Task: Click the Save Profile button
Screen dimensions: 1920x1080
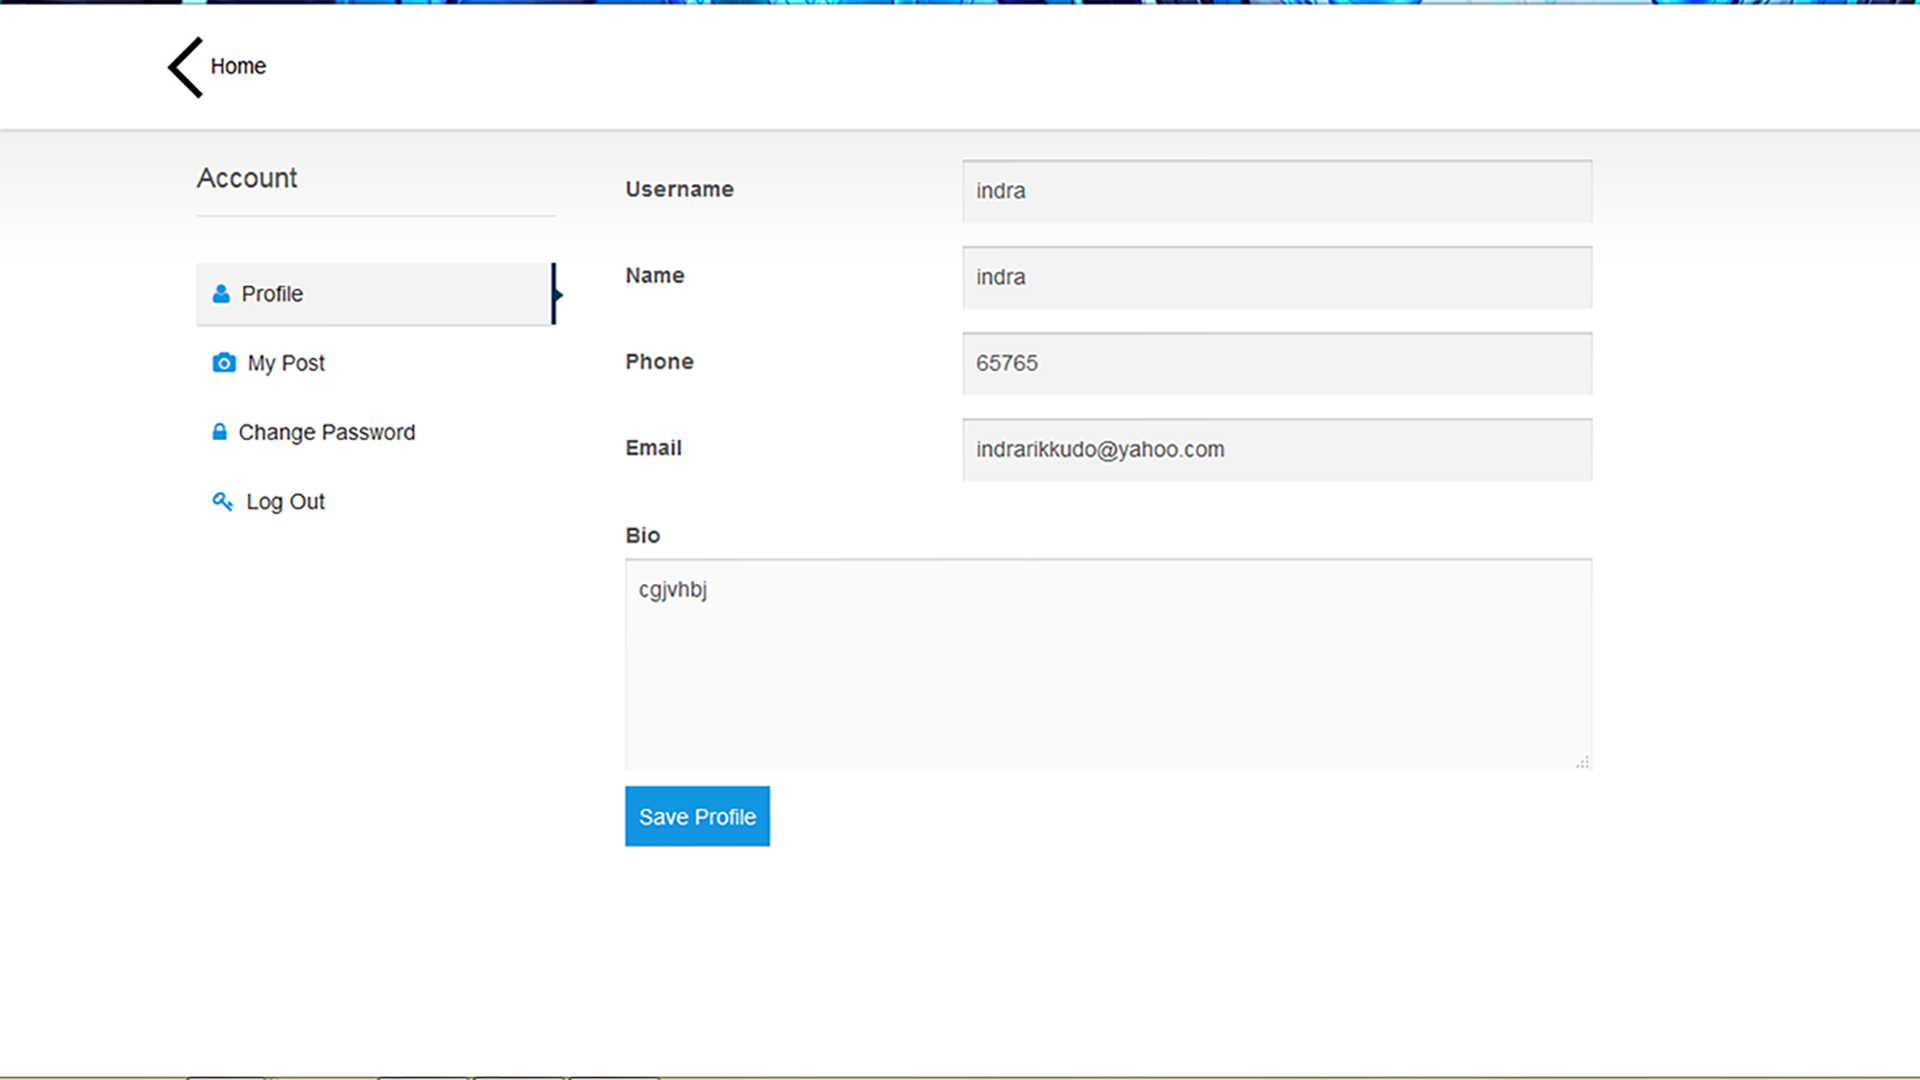Action: coord(697,816)
